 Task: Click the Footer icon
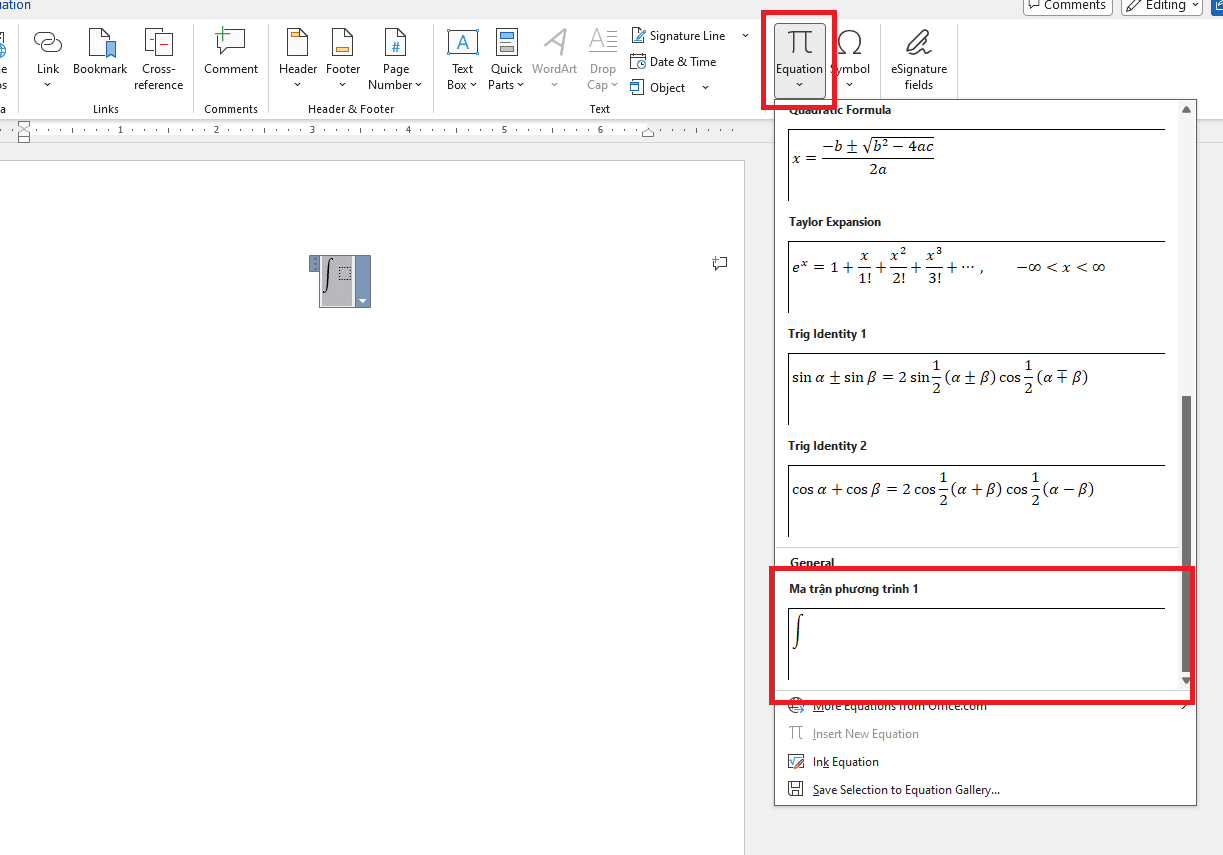click(343, 42)
